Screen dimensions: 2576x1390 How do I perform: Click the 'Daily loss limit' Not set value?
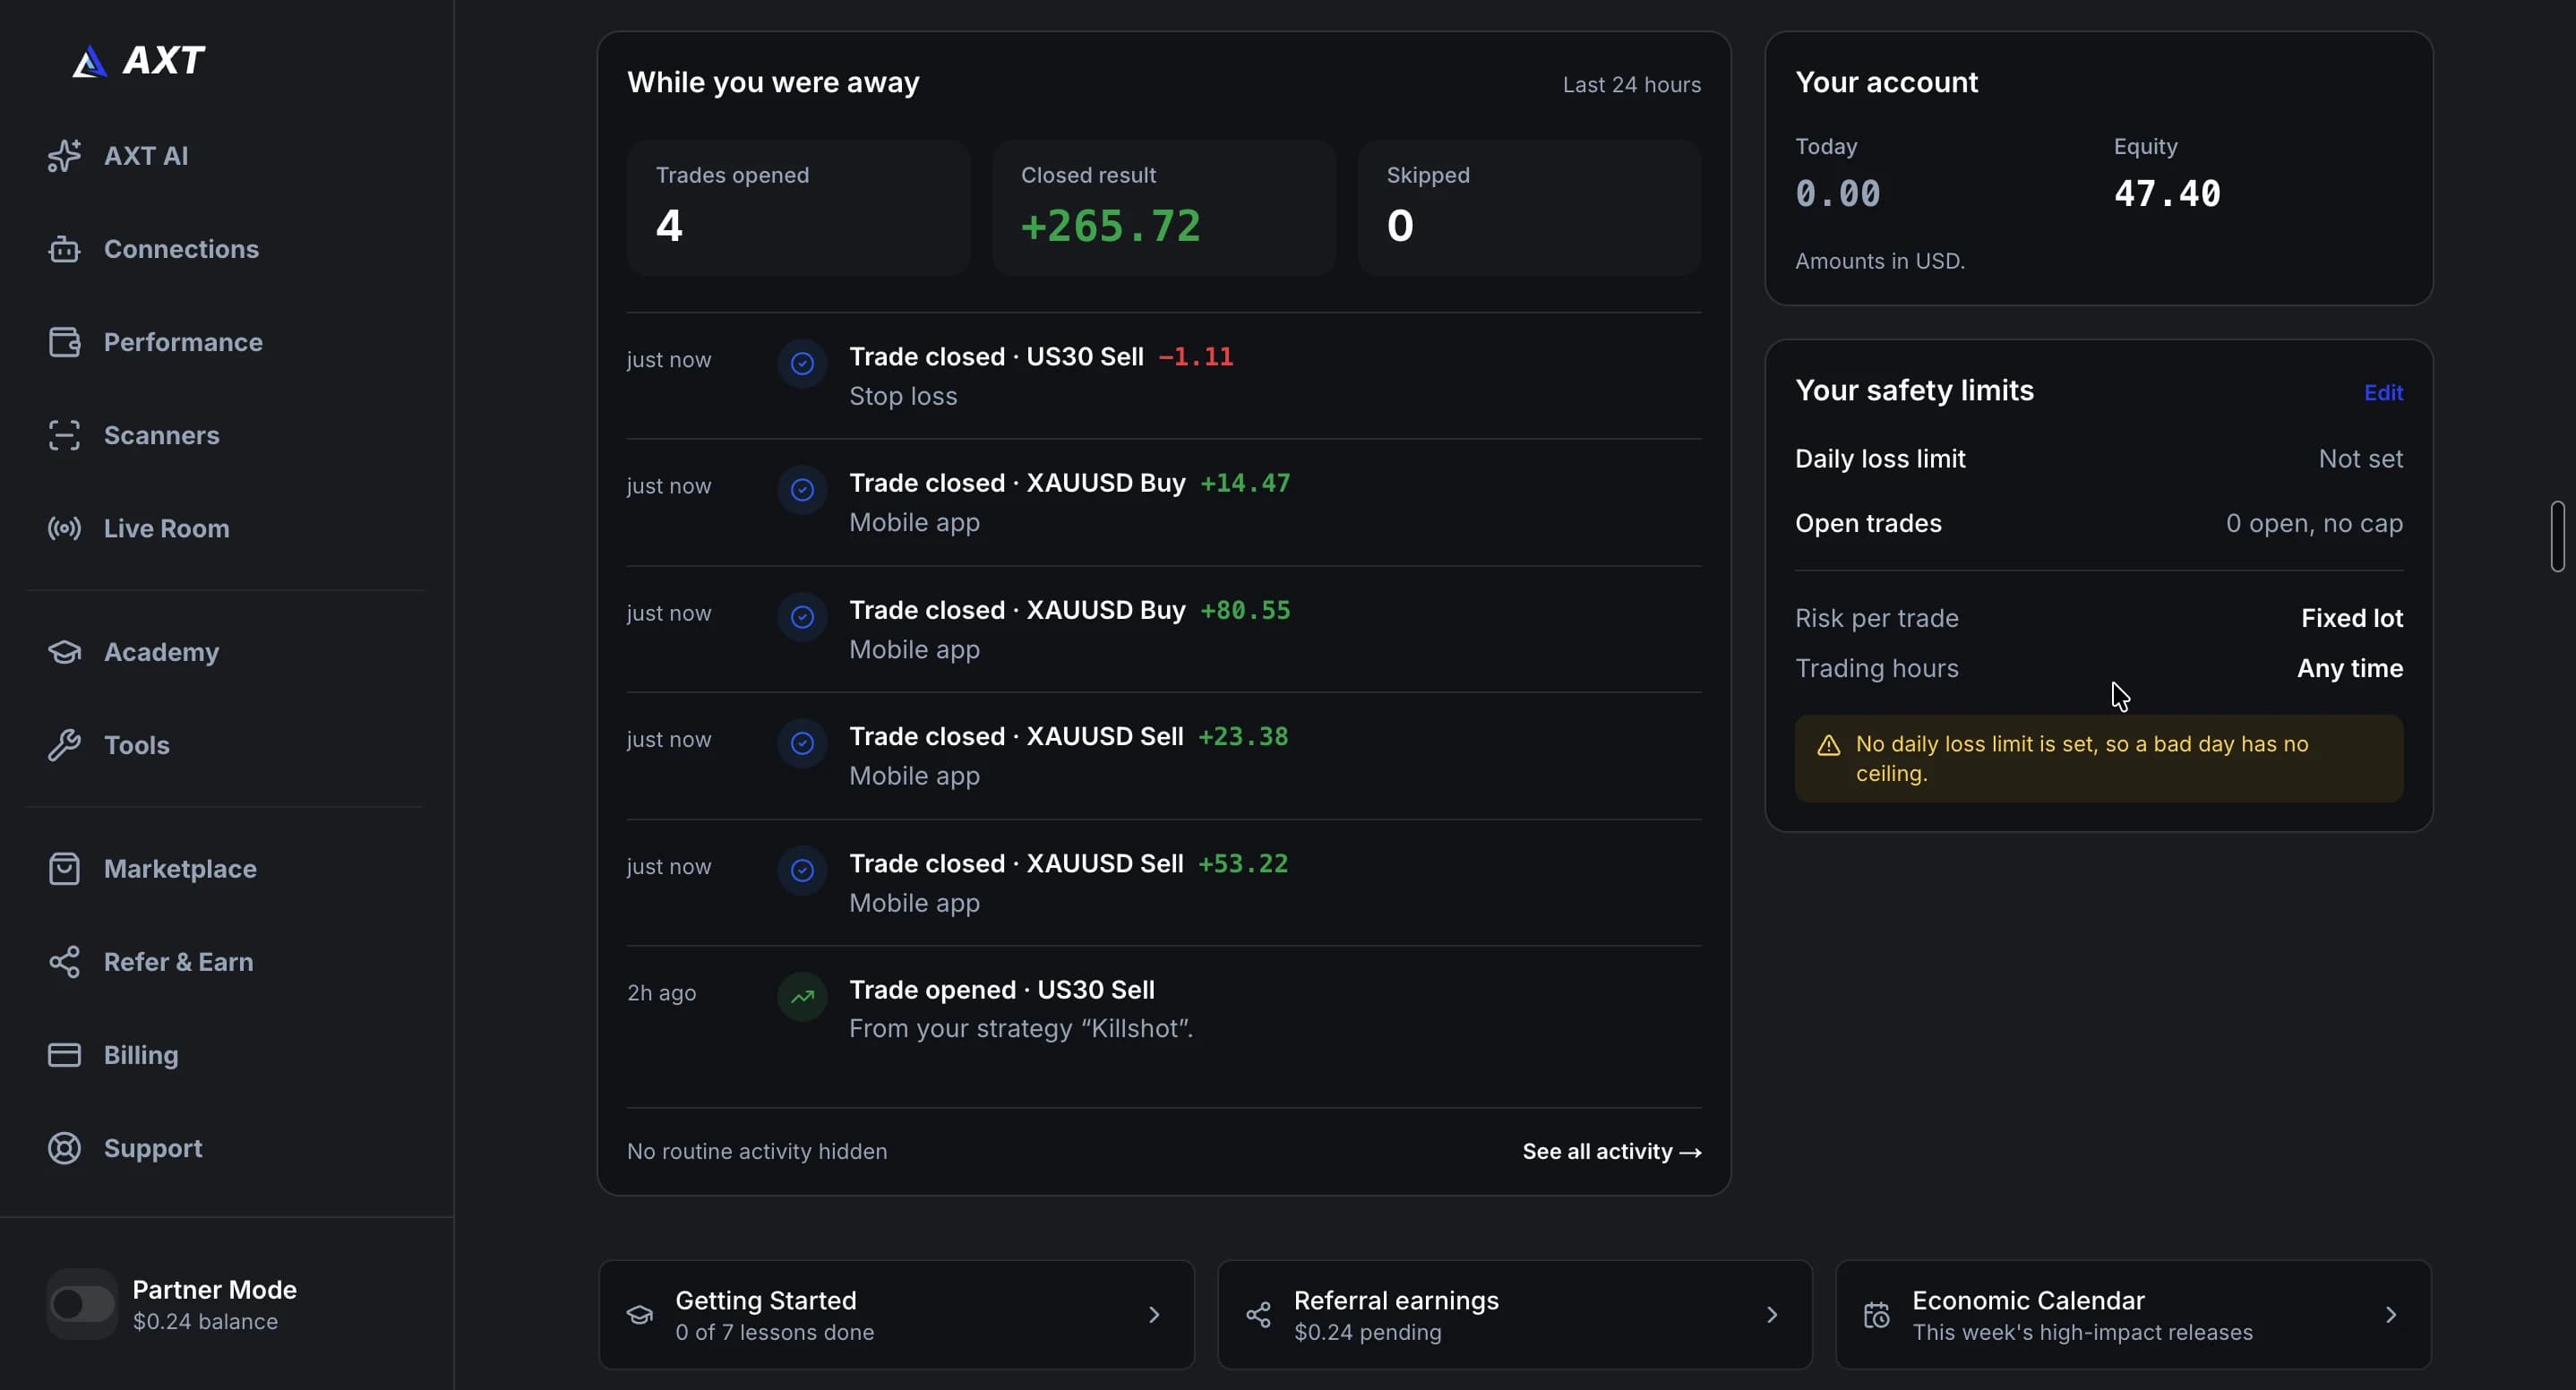tap(2360, 459)
